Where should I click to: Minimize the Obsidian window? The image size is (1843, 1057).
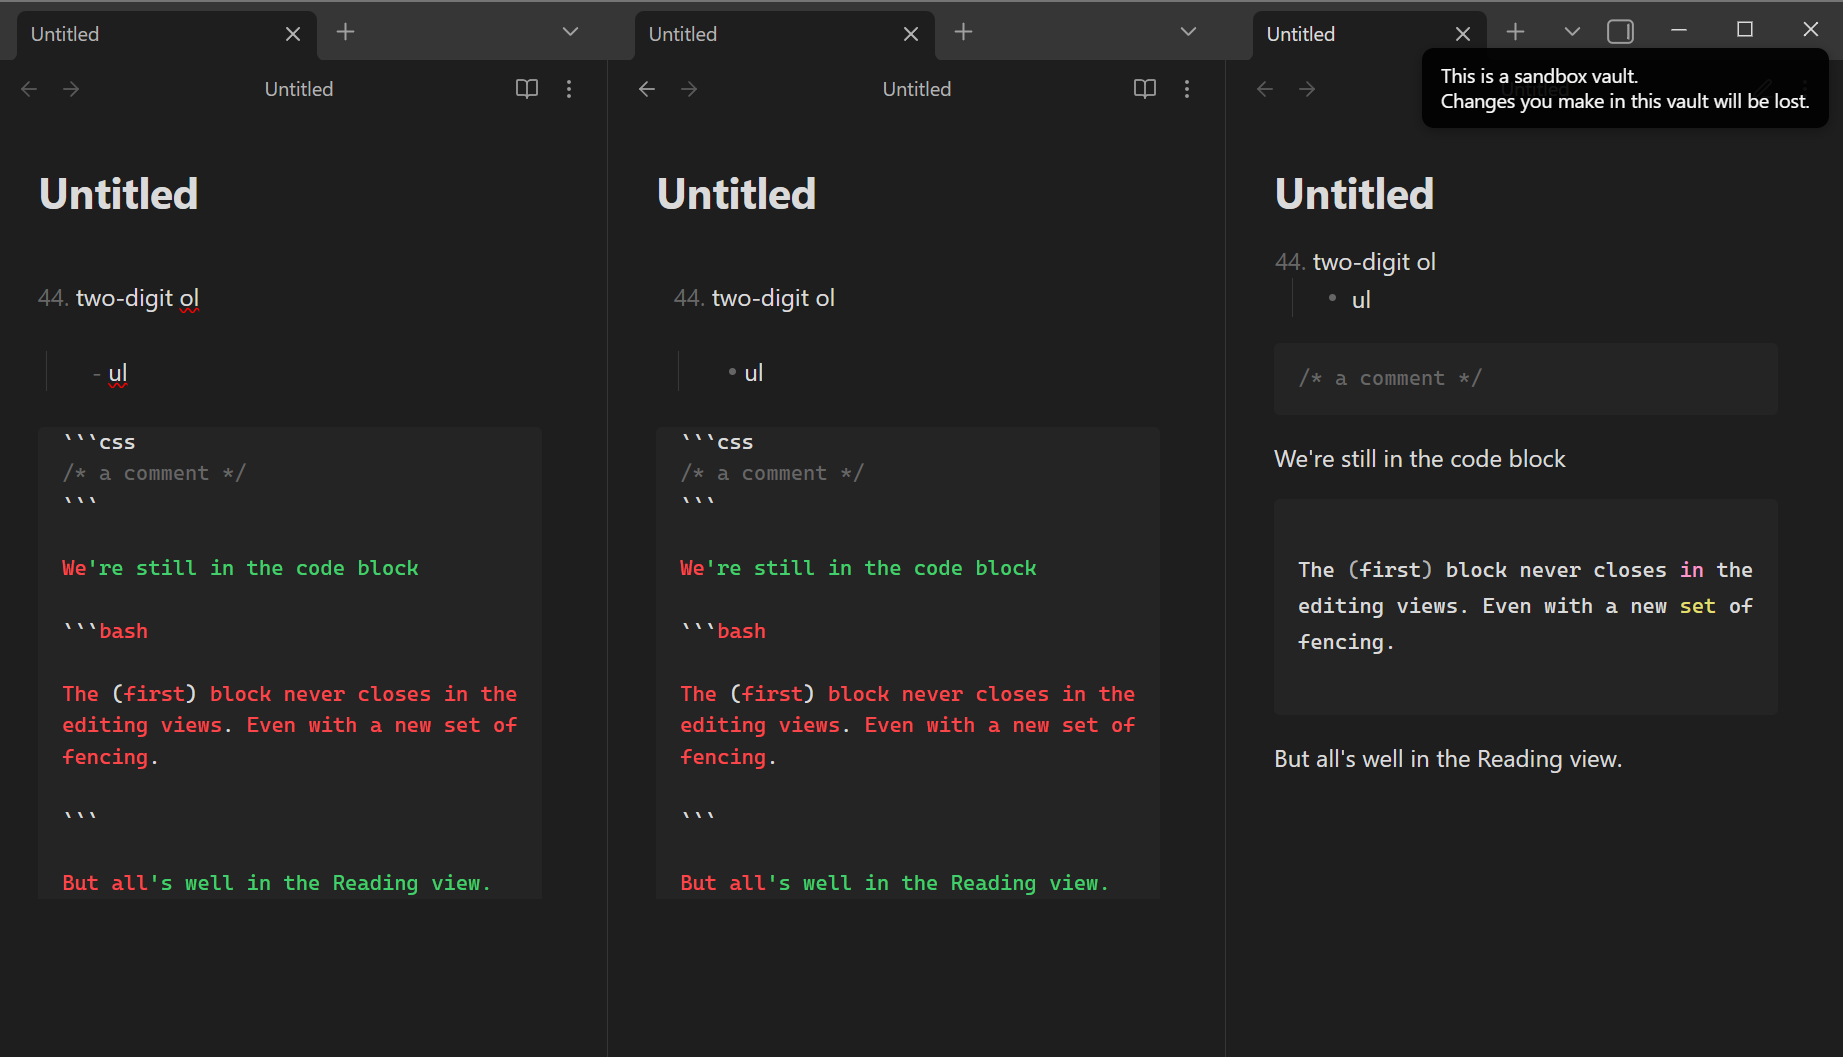coord(1679,30)
